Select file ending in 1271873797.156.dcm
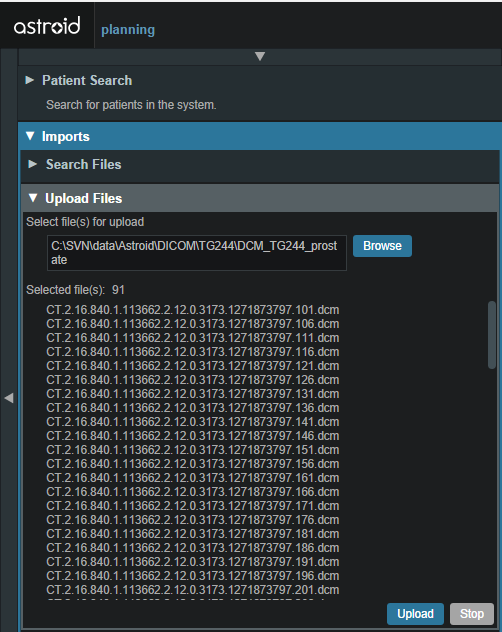 tap(193, 464)
